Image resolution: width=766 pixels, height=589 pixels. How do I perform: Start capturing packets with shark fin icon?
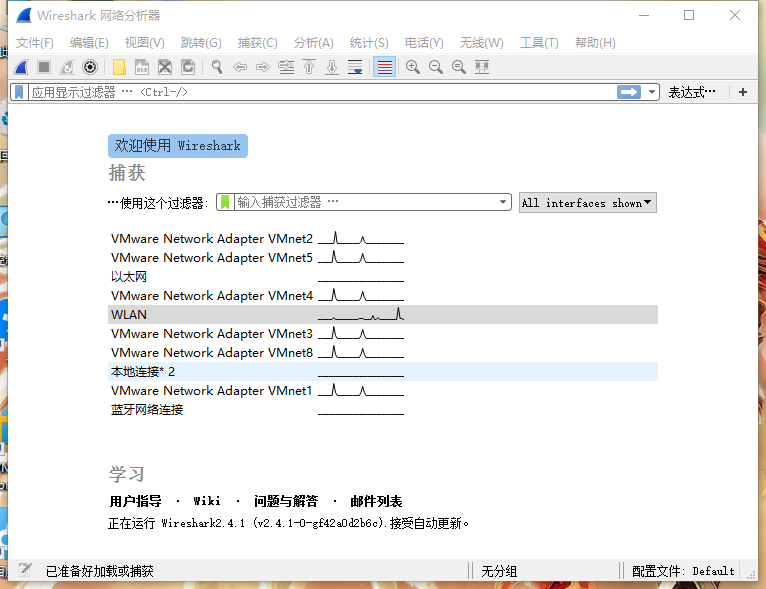pyautogui.click(x=21, y=67)
